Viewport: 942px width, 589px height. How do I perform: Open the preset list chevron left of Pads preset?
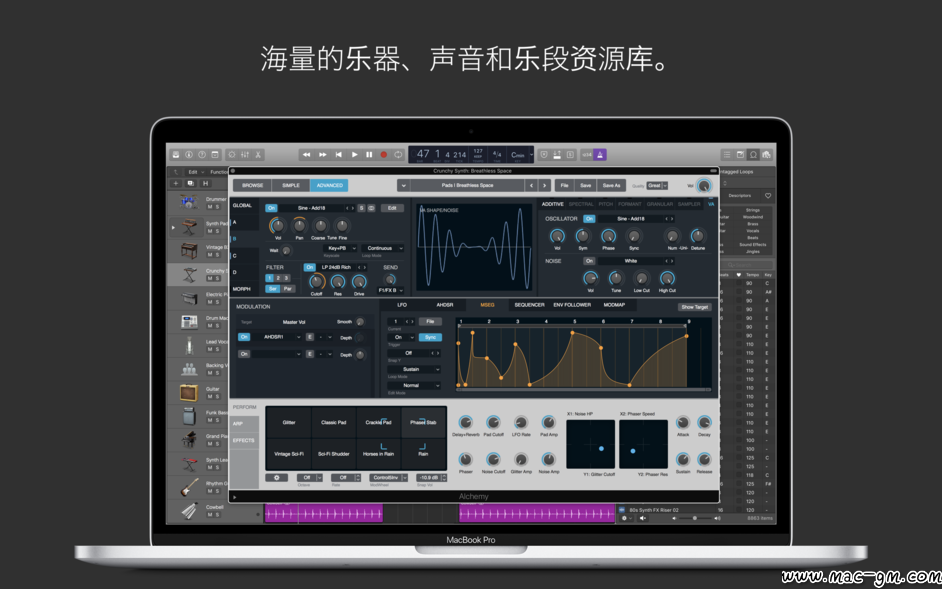[404, 185]
